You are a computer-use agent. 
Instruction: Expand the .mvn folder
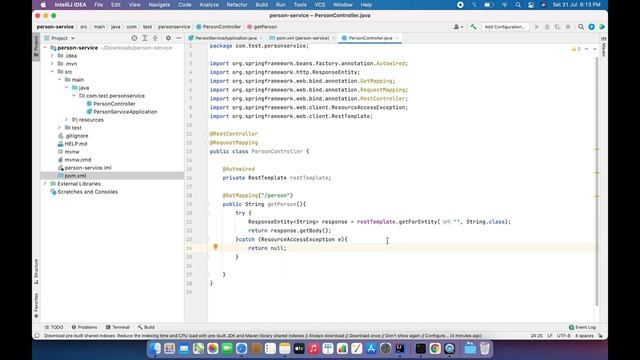click(x=53, y=64)
